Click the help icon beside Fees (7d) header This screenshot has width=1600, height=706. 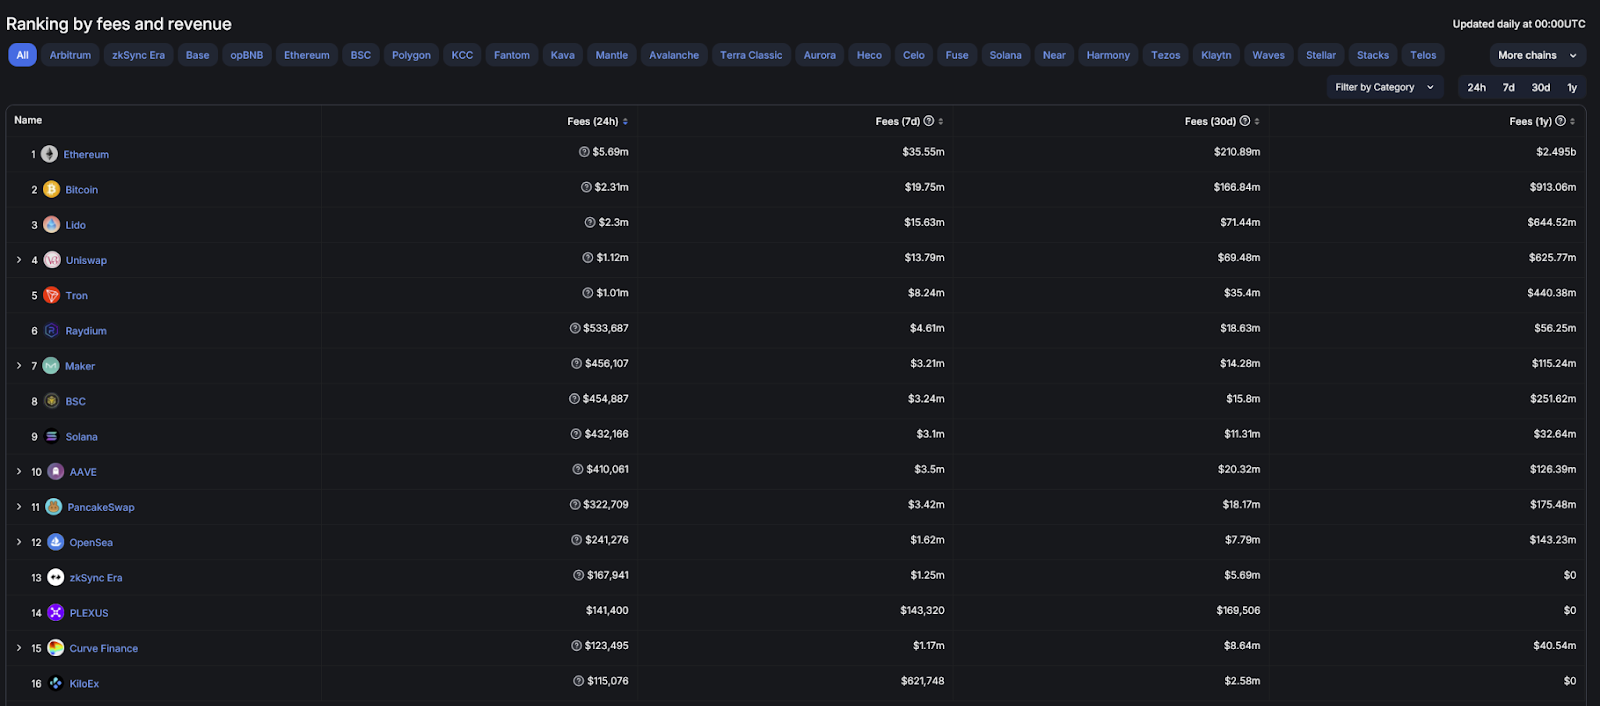[929, 121]
